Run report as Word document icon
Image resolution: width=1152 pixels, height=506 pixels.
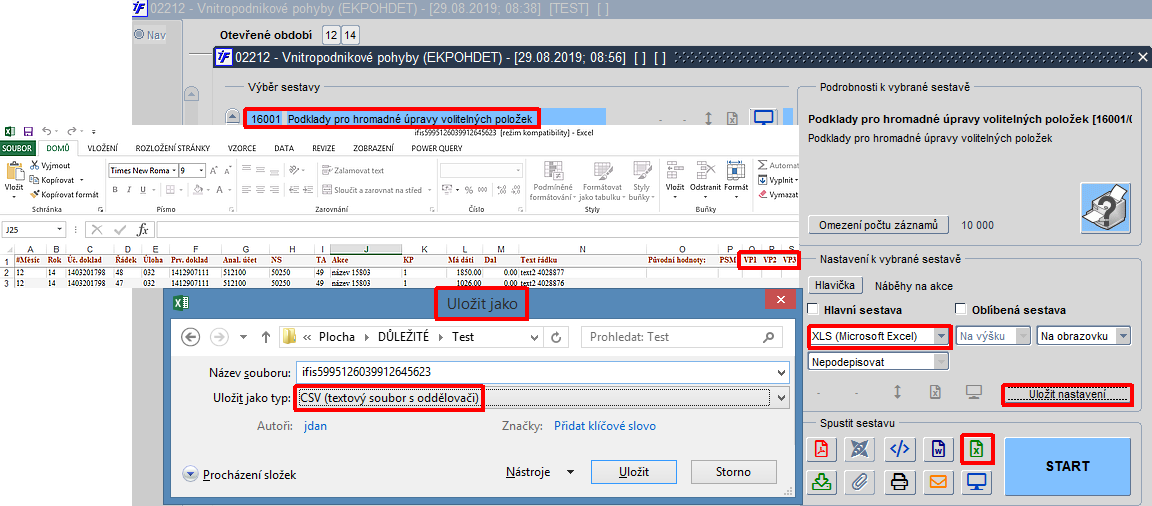[938, 449]
